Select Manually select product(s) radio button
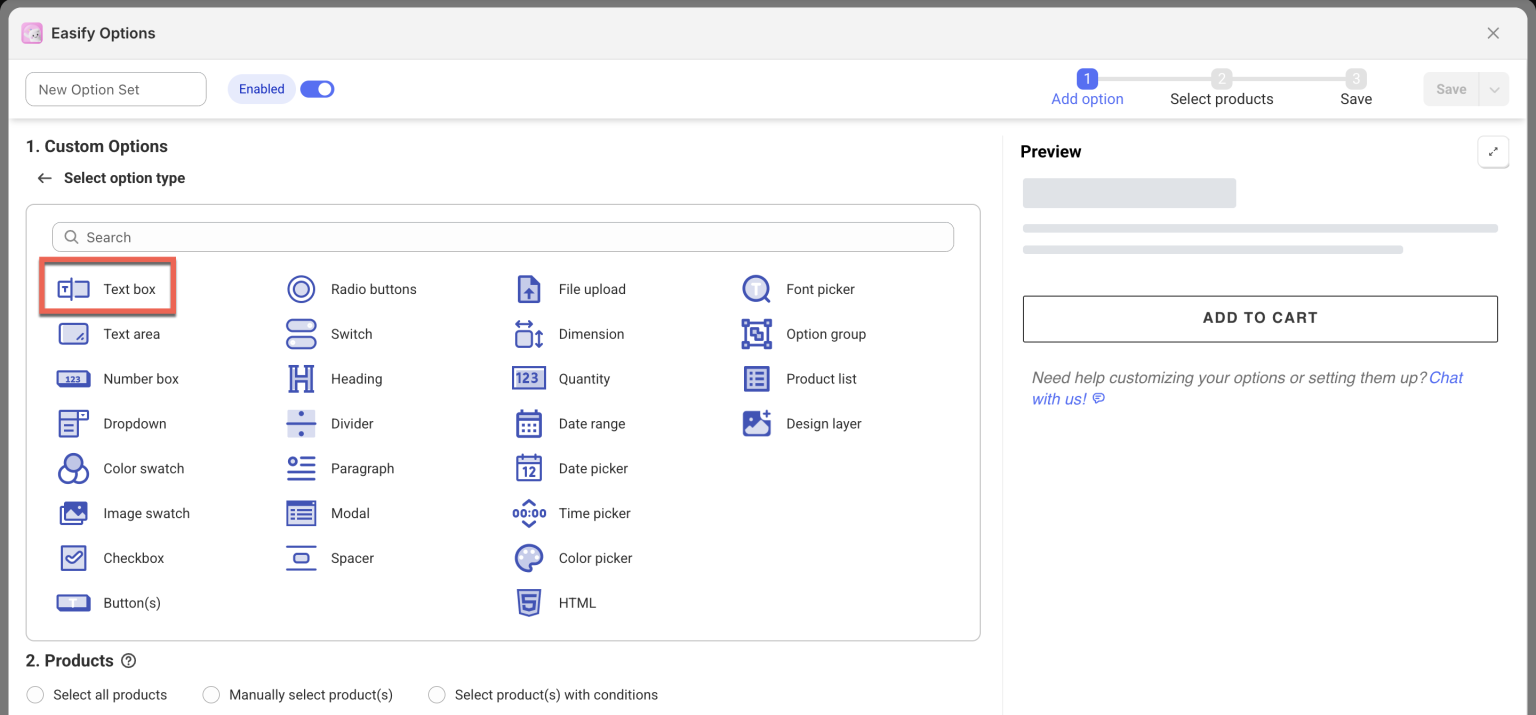 (x=211, y=695)
